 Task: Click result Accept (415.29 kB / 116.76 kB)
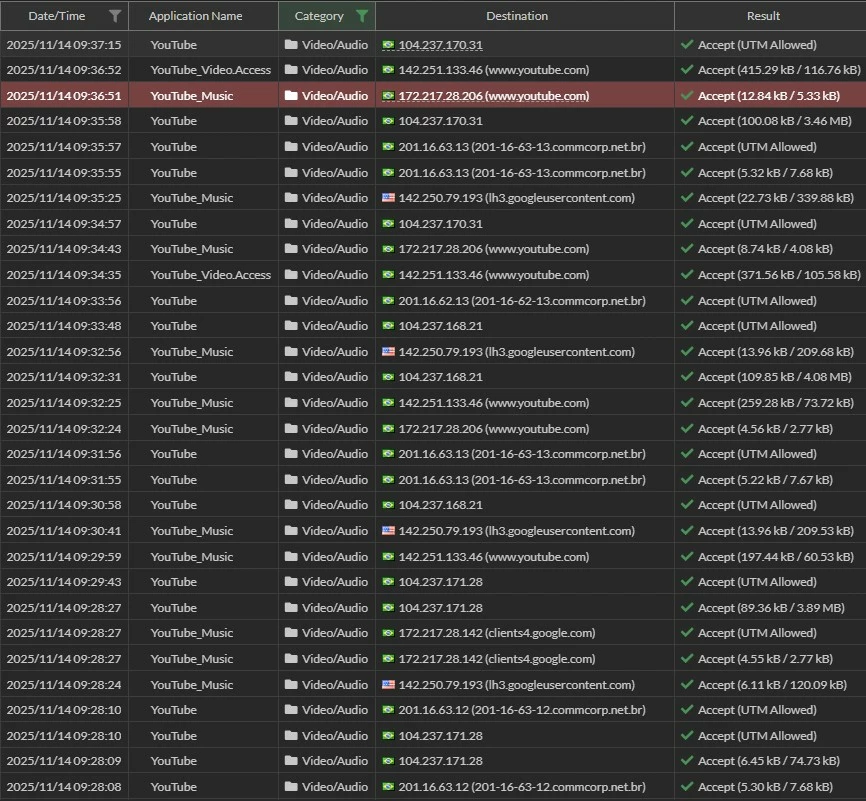click(779, 70)
